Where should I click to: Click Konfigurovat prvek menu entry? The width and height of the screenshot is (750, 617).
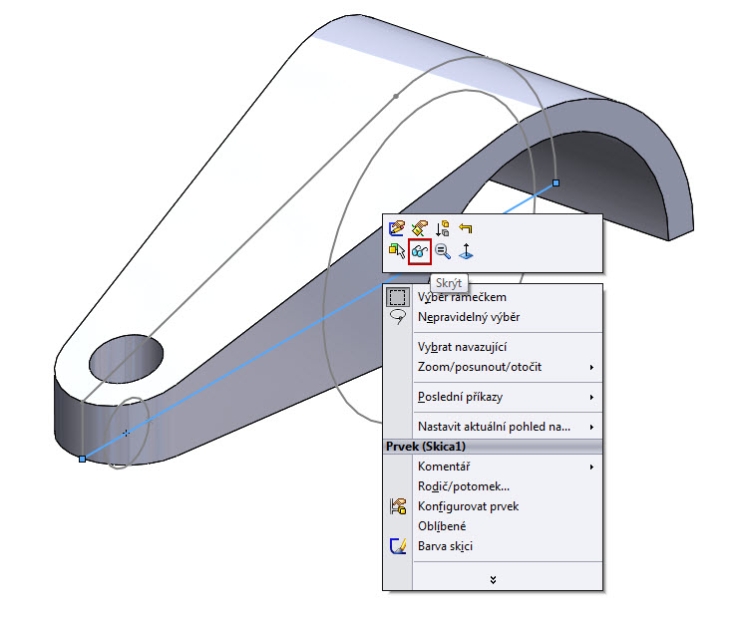pos(493,507)
